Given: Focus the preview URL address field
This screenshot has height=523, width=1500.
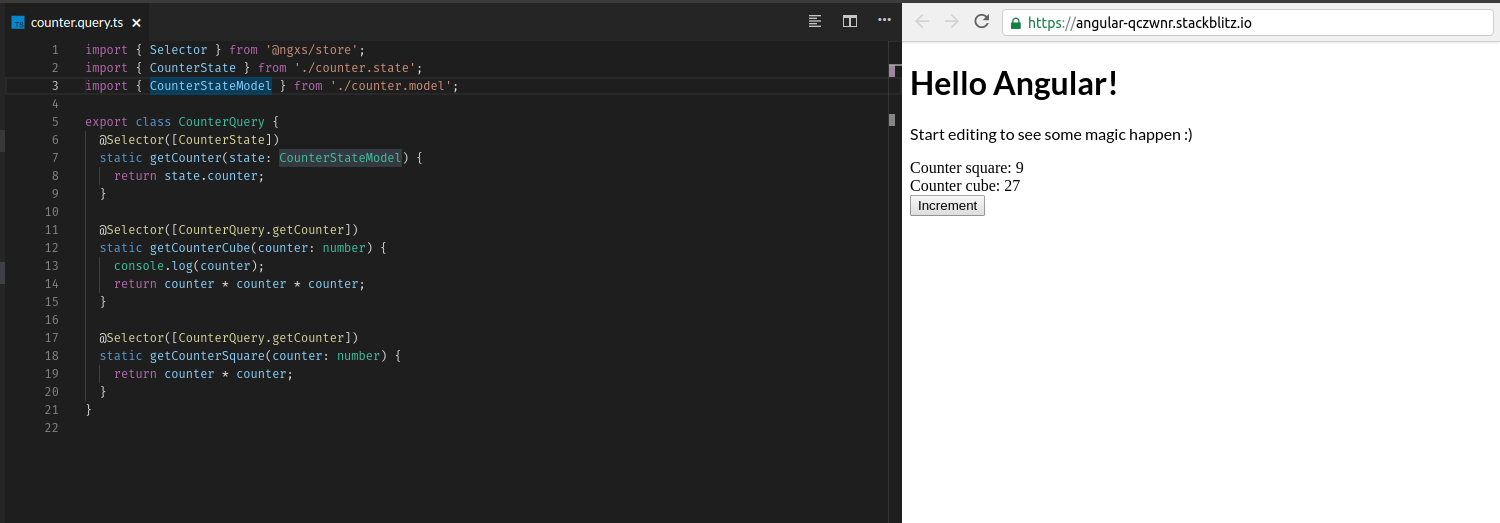Looking at the screenshot, I should point(1250,23).
